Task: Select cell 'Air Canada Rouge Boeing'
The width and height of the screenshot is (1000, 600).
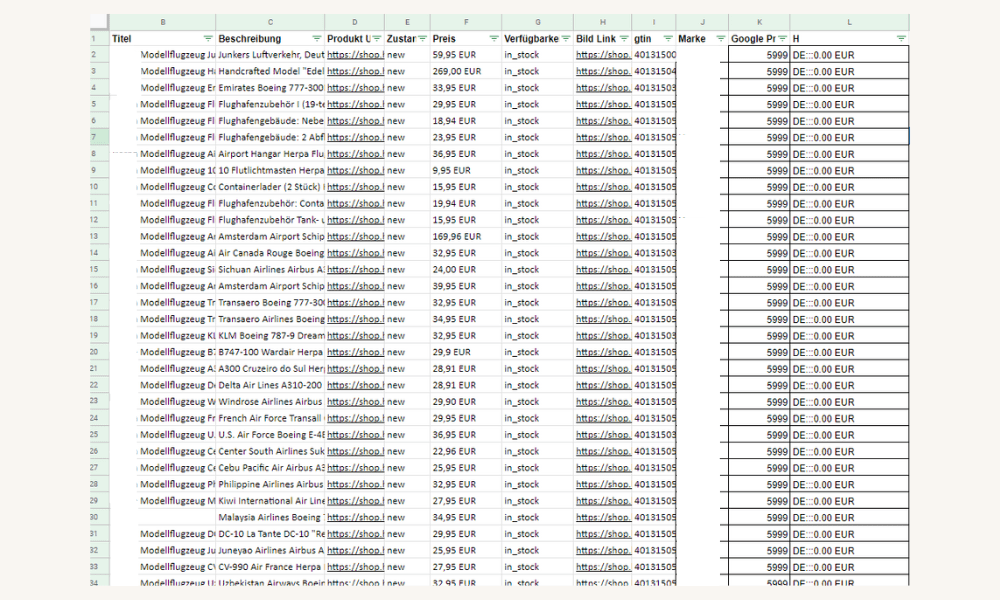Action: (270, 253)
